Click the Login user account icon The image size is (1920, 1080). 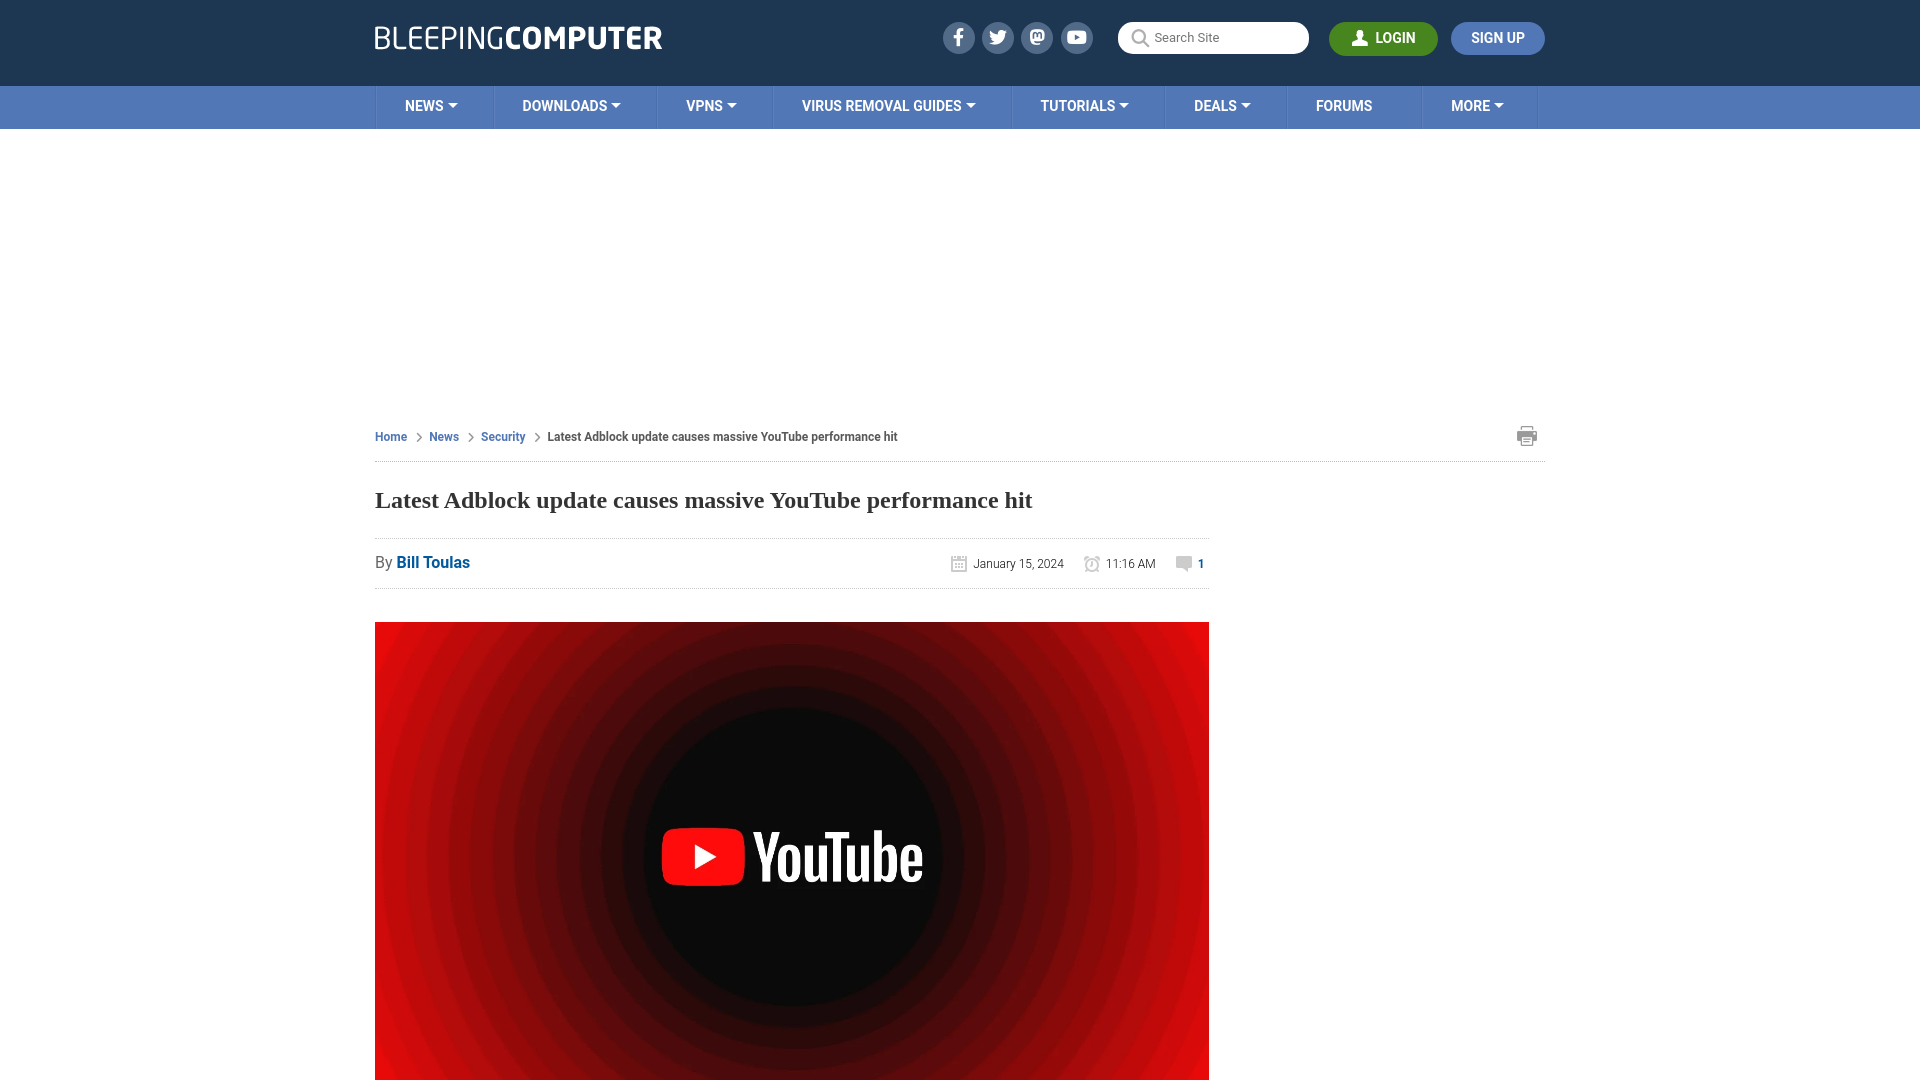(x=1360, y=38)
